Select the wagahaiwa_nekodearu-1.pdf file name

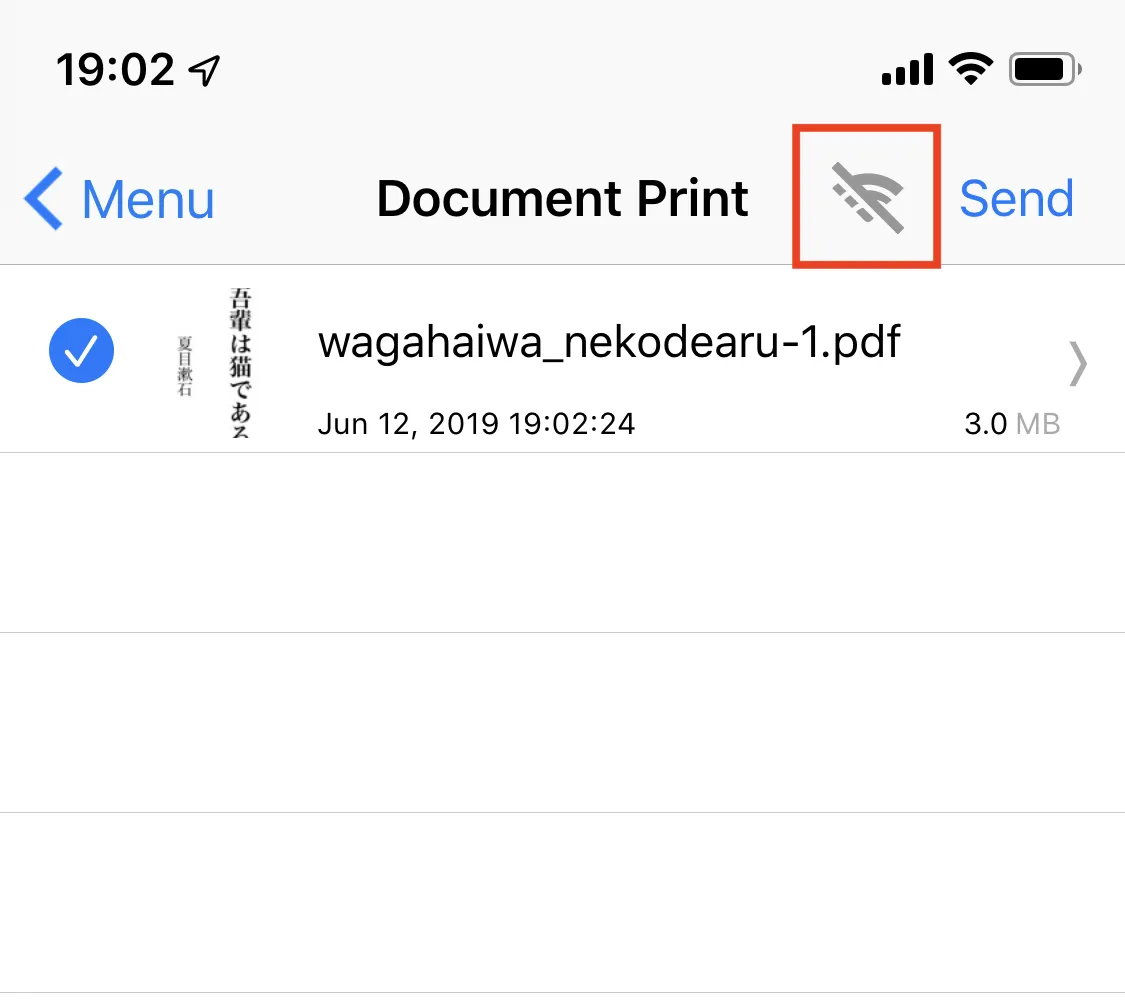coord(609,343)
